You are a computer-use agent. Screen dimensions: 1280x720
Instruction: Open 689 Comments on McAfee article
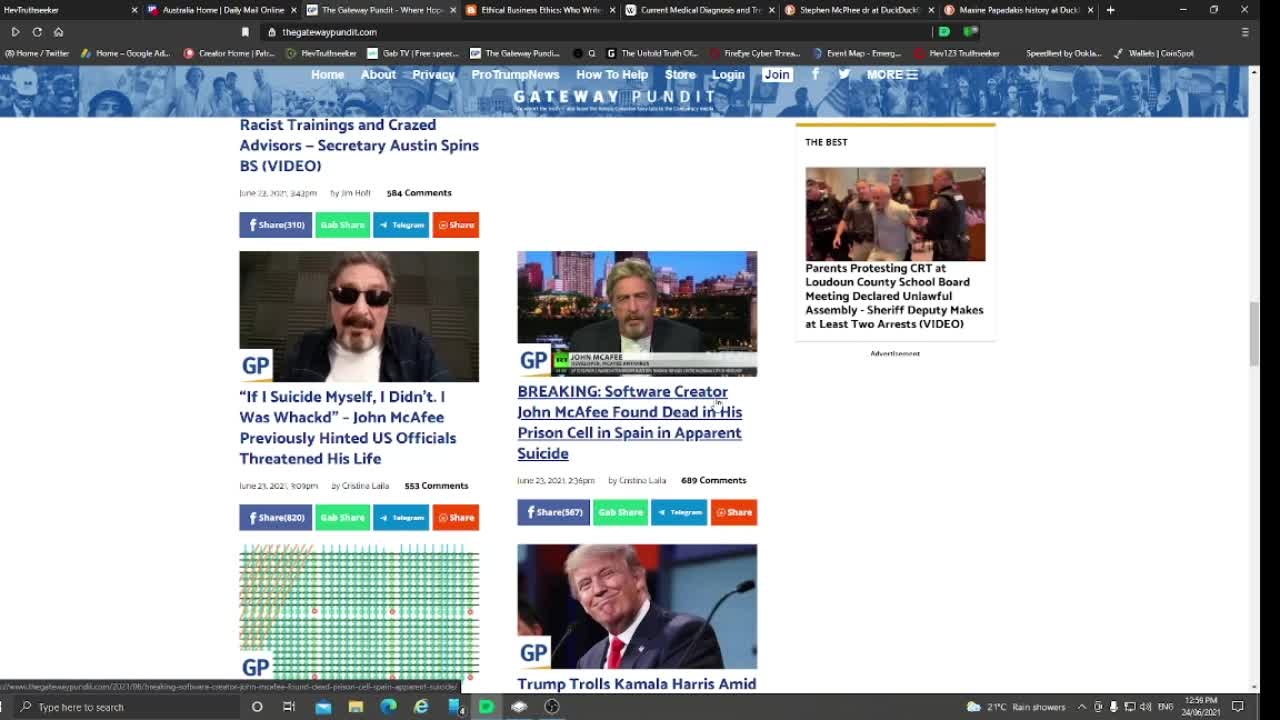click(x=713, y=480)
